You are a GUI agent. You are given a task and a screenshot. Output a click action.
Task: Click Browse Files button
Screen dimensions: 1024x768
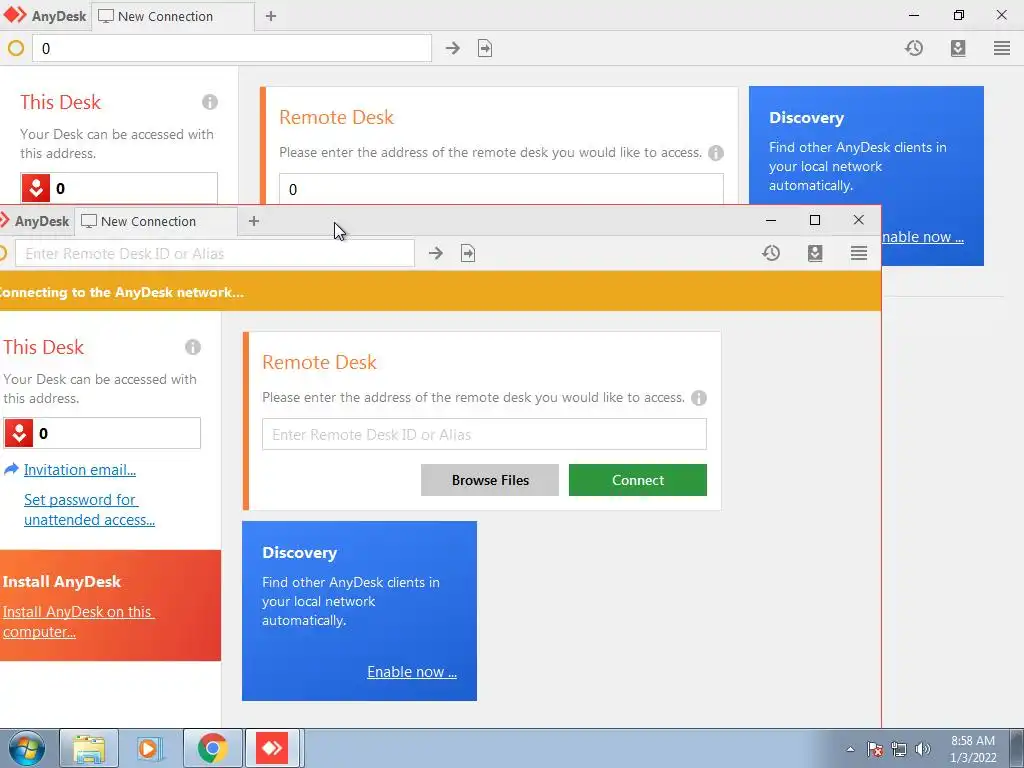click(490, 480)
